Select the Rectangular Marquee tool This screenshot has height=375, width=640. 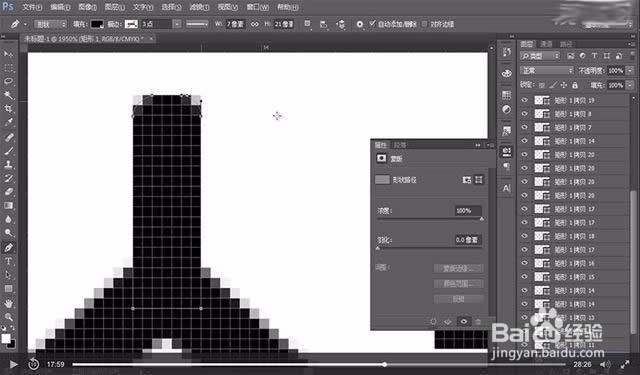[x=8, y=68]
